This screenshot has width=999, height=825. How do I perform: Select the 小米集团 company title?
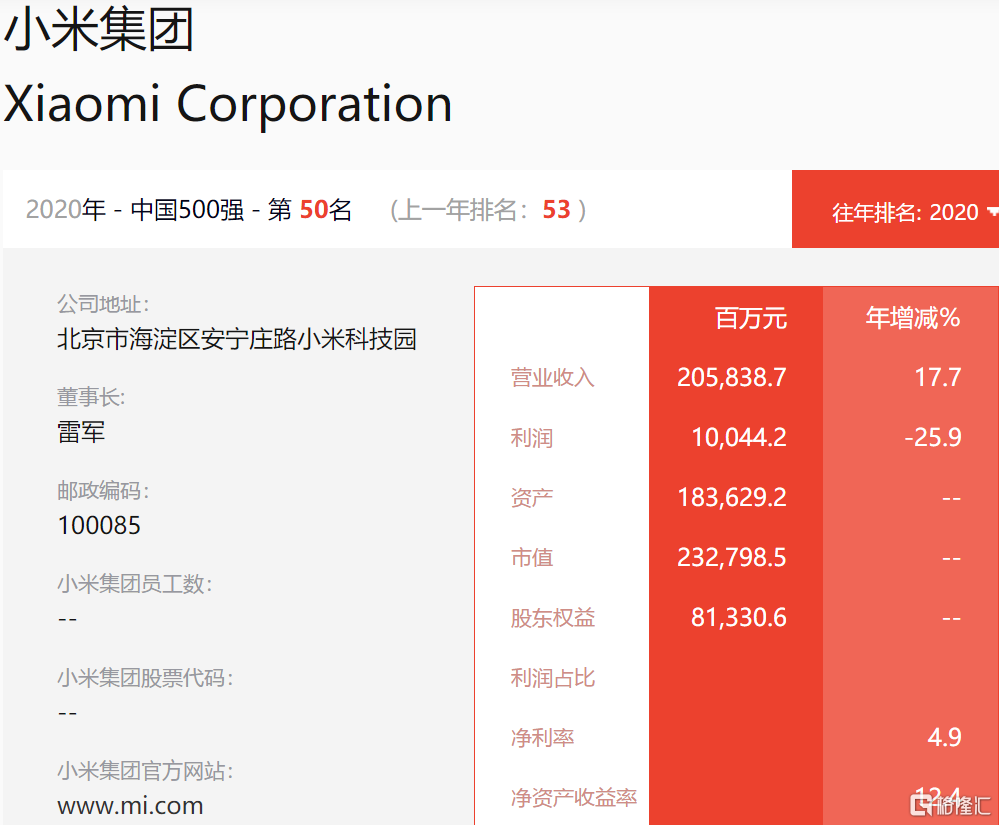[x=99, y=29]
